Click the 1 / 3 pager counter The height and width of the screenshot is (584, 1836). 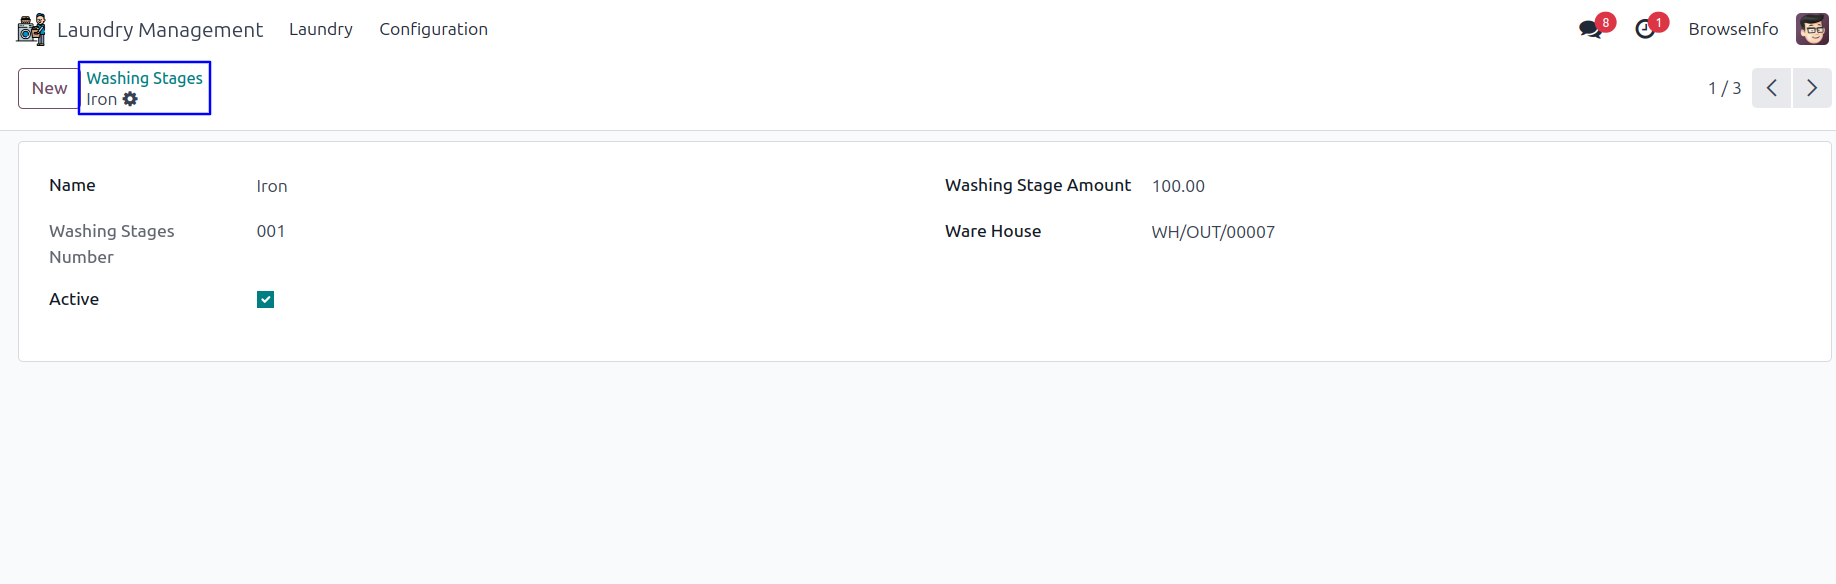click(1724, 88)
